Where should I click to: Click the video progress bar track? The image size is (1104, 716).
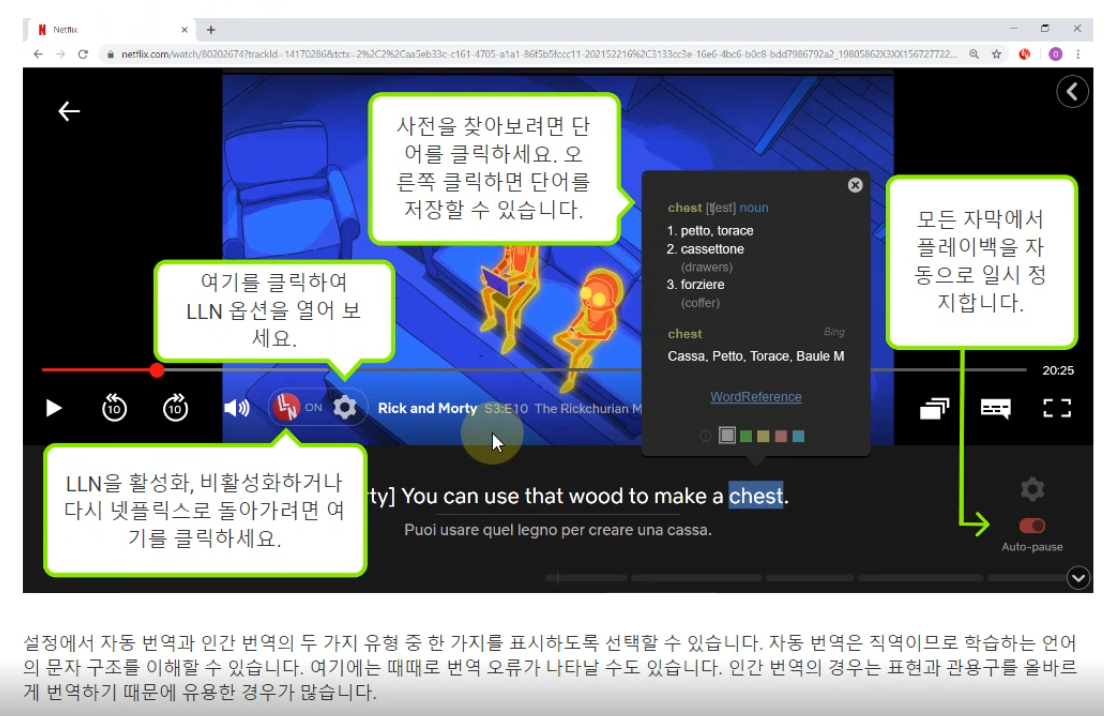click(533, 370)
